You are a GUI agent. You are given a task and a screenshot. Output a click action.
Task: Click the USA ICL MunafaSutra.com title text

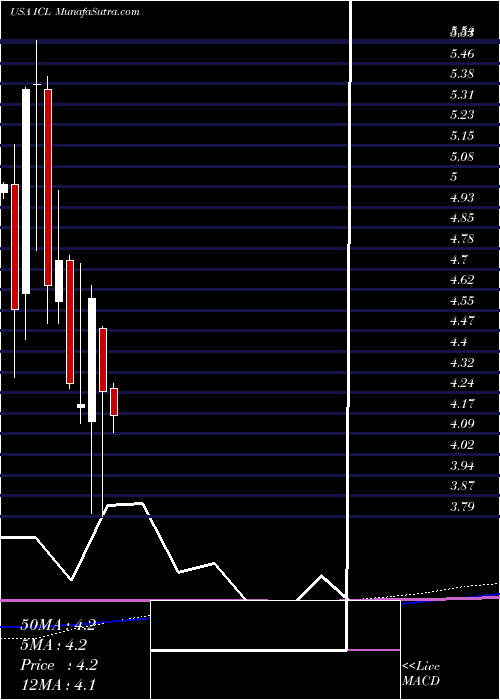coord(75,12)
